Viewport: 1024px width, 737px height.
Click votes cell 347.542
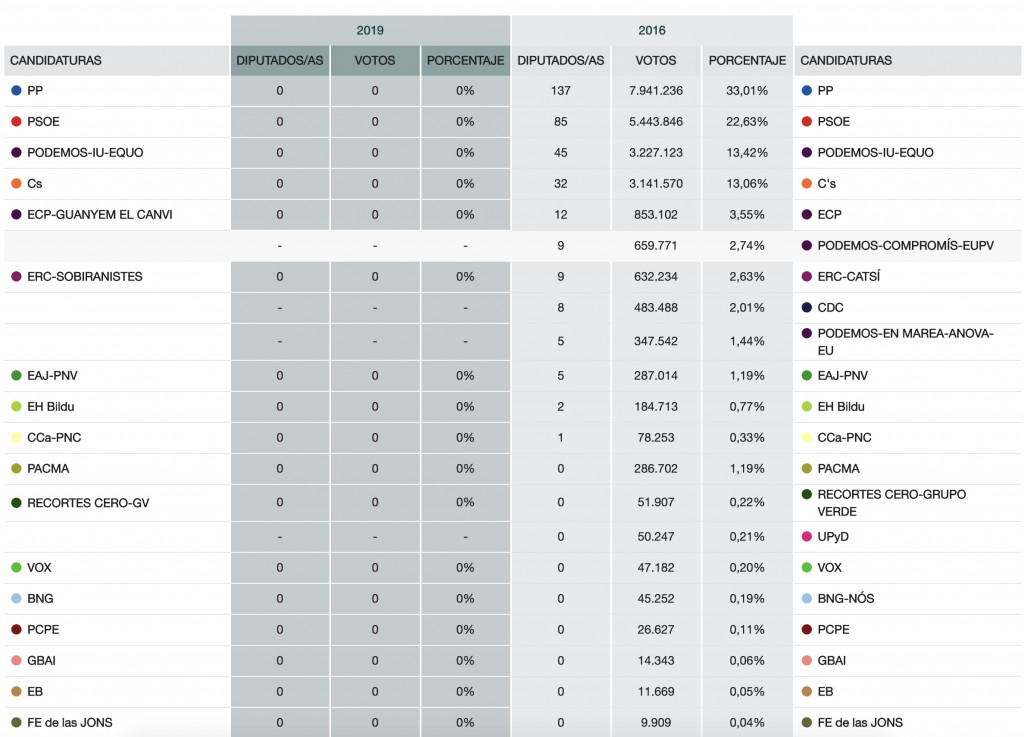(x=656, y=341)
